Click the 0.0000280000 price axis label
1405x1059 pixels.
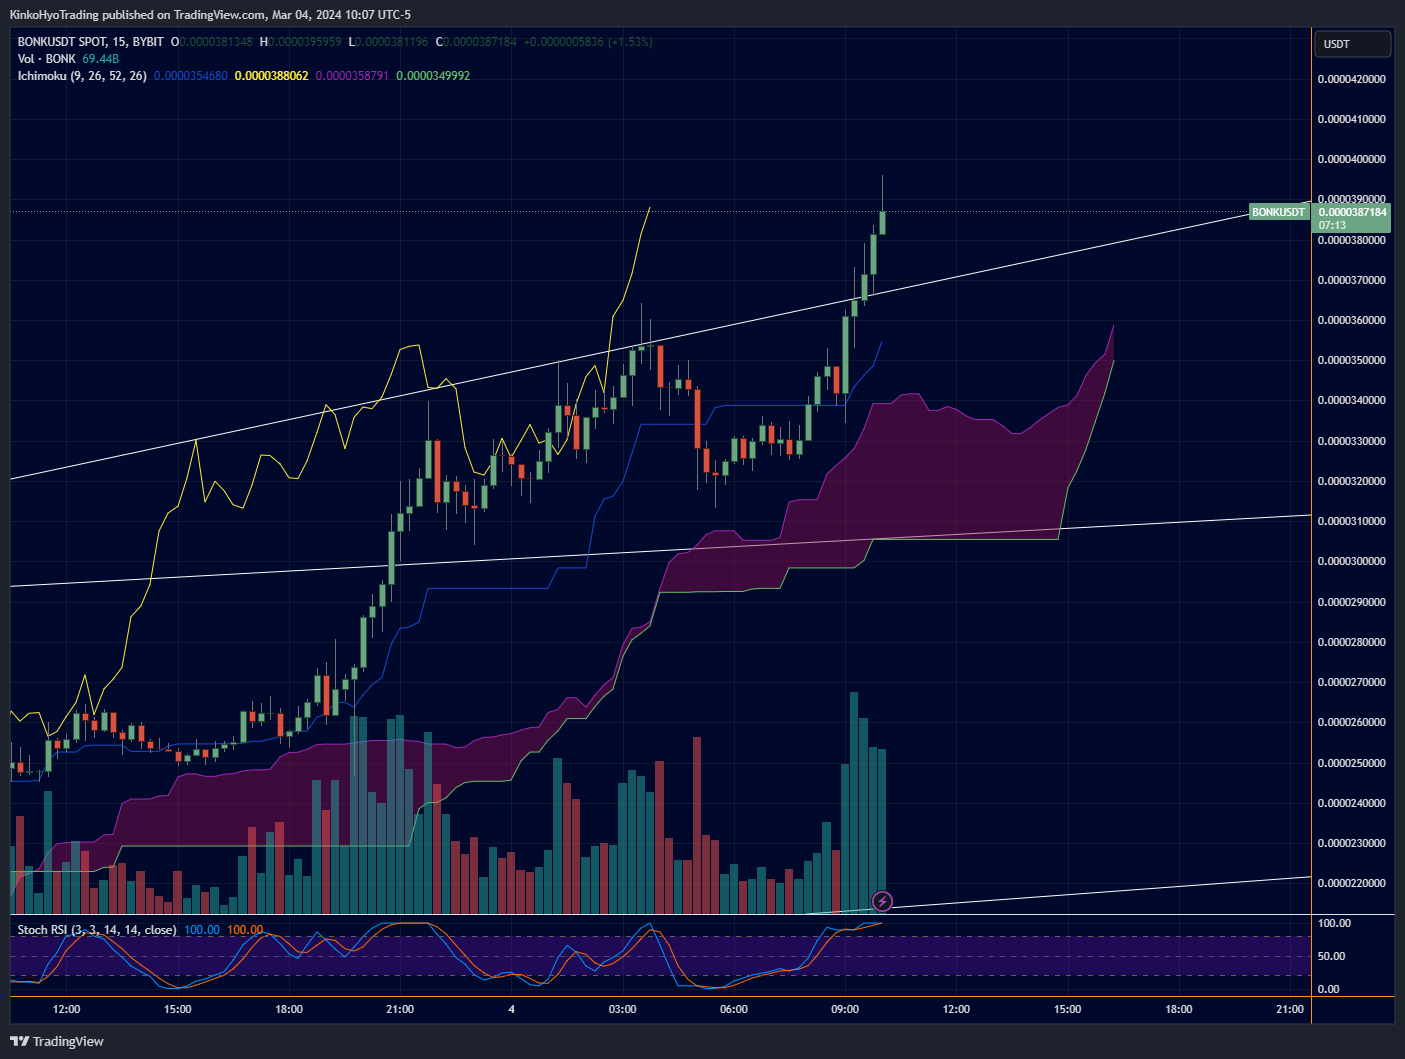point(1352,642)
